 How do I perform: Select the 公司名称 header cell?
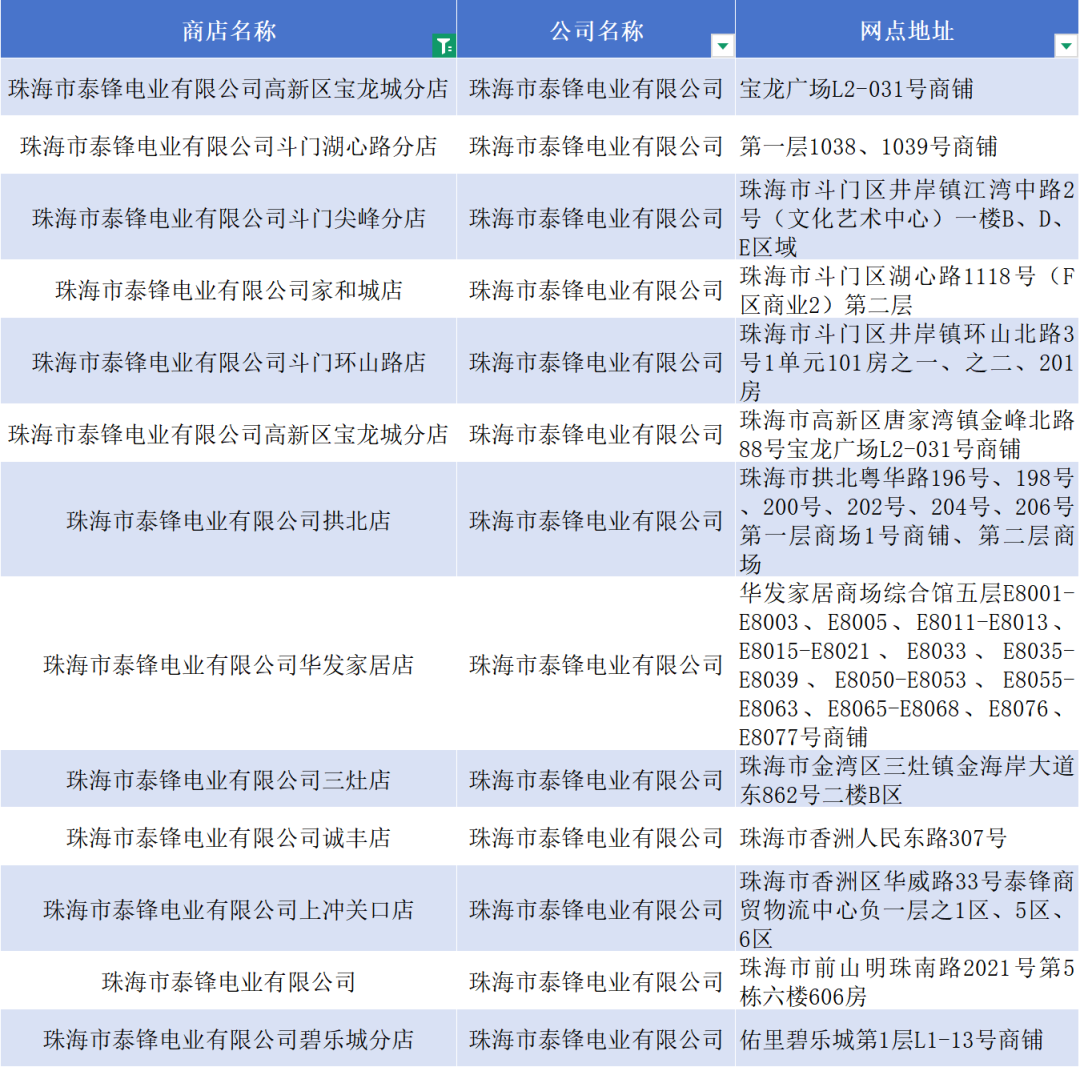[596, 29]
